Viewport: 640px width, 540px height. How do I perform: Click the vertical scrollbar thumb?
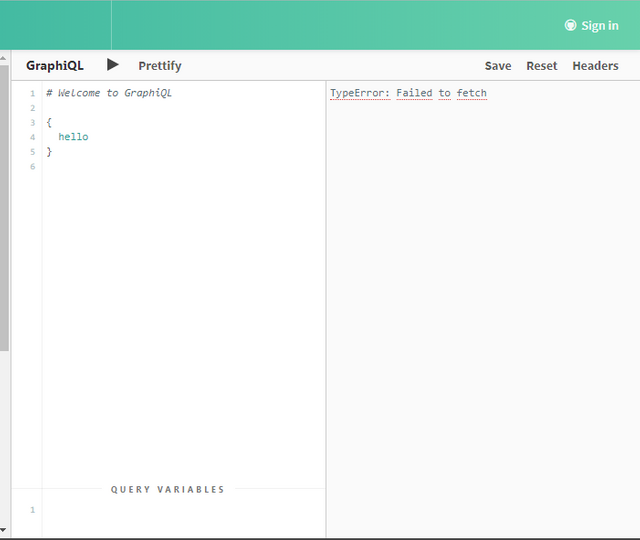click(4, 208)
